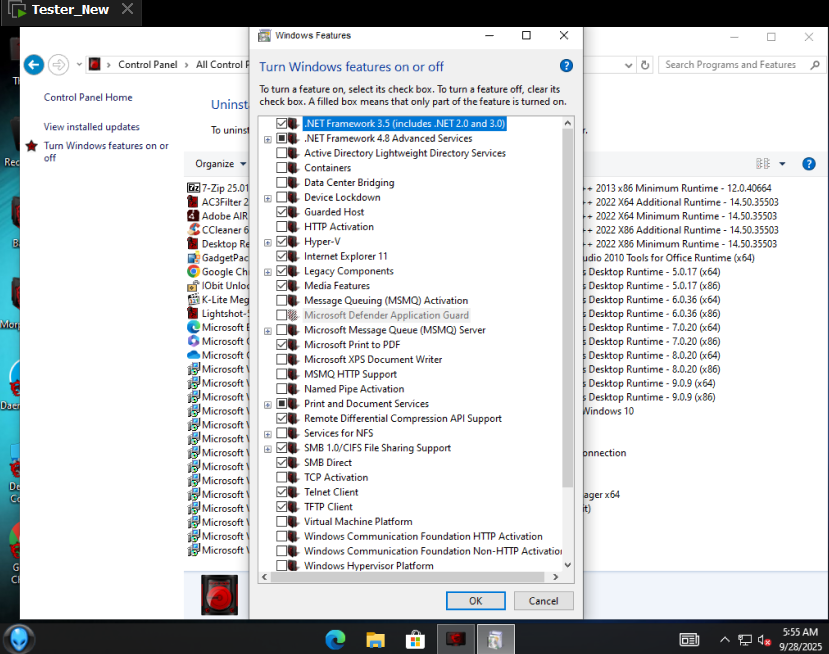Show hidden tray icons chevron
The height and width of the screenshot is (654, 829).
[x=725, y=640]
